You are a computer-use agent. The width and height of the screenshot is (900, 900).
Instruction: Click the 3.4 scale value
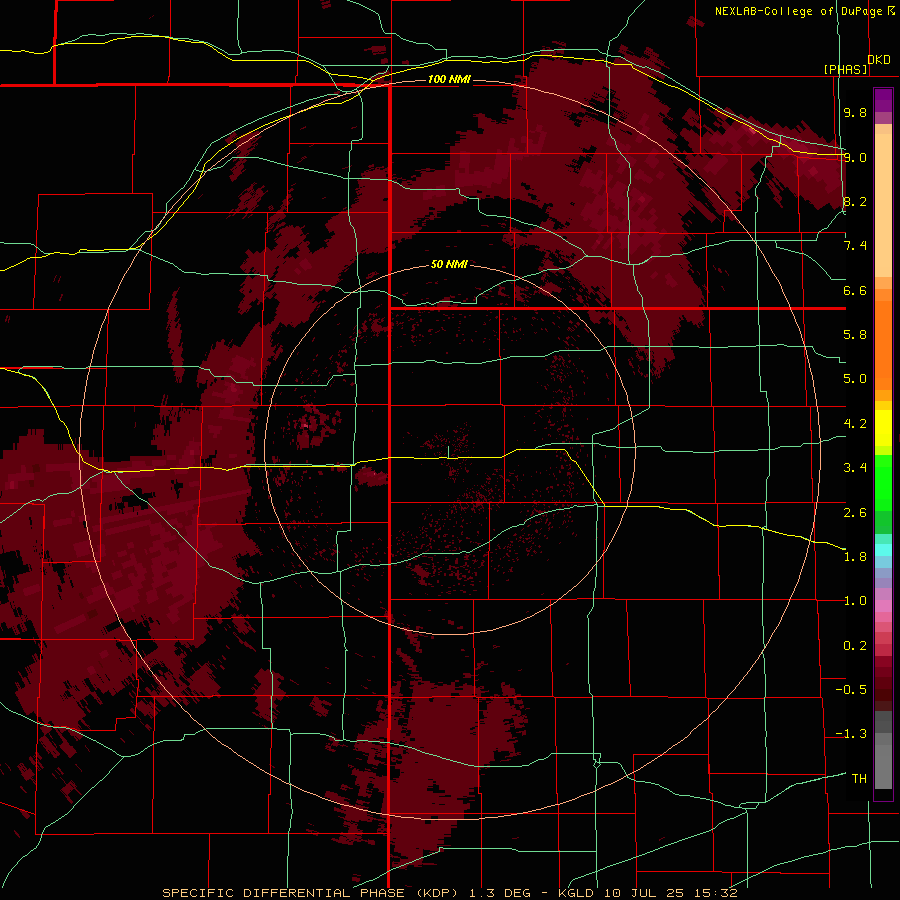point(855,468)
